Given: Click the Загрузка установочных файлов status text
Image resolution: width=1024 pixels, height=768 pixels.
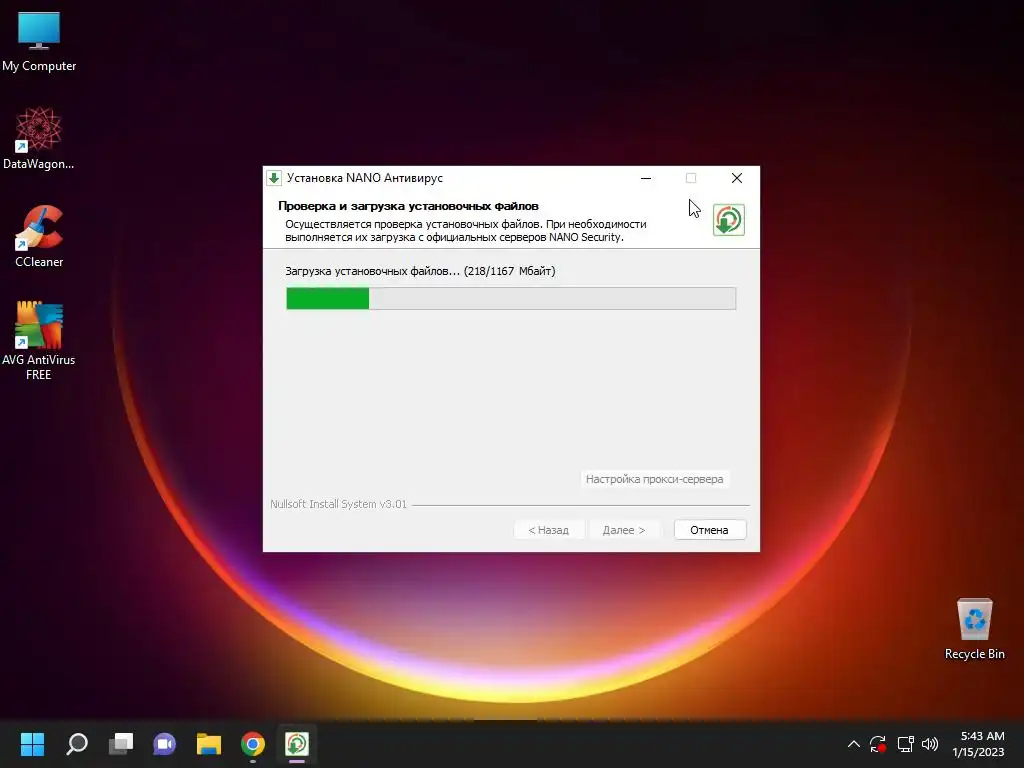Looking at the screenshot, I should pyautogui.click(x=420, y=271).
